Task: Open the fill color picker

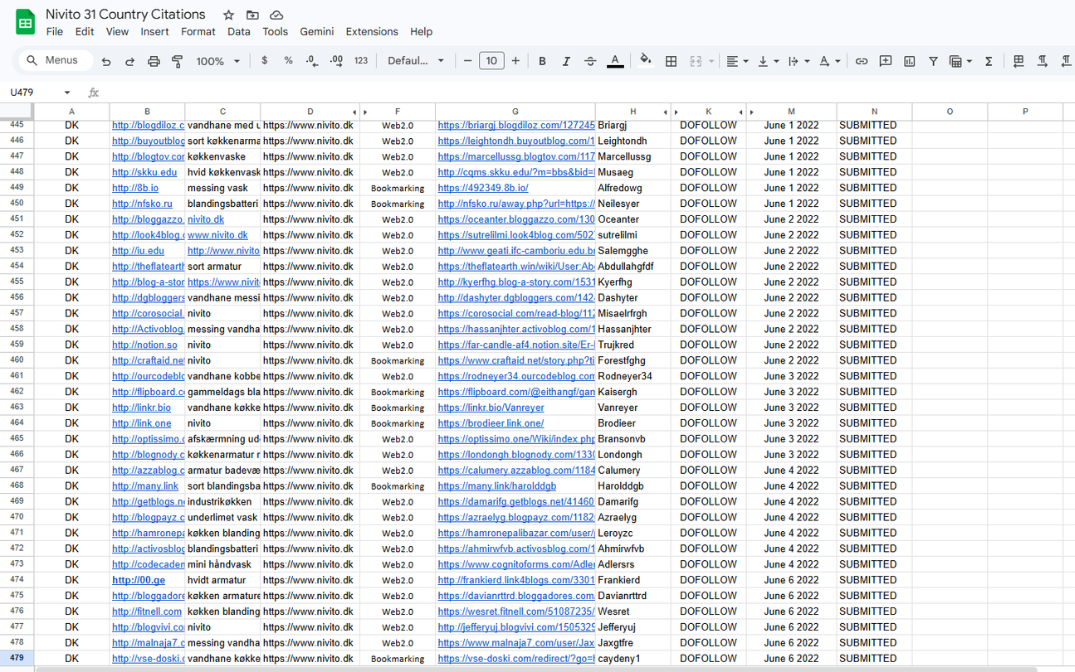Action: click(645, 61)
